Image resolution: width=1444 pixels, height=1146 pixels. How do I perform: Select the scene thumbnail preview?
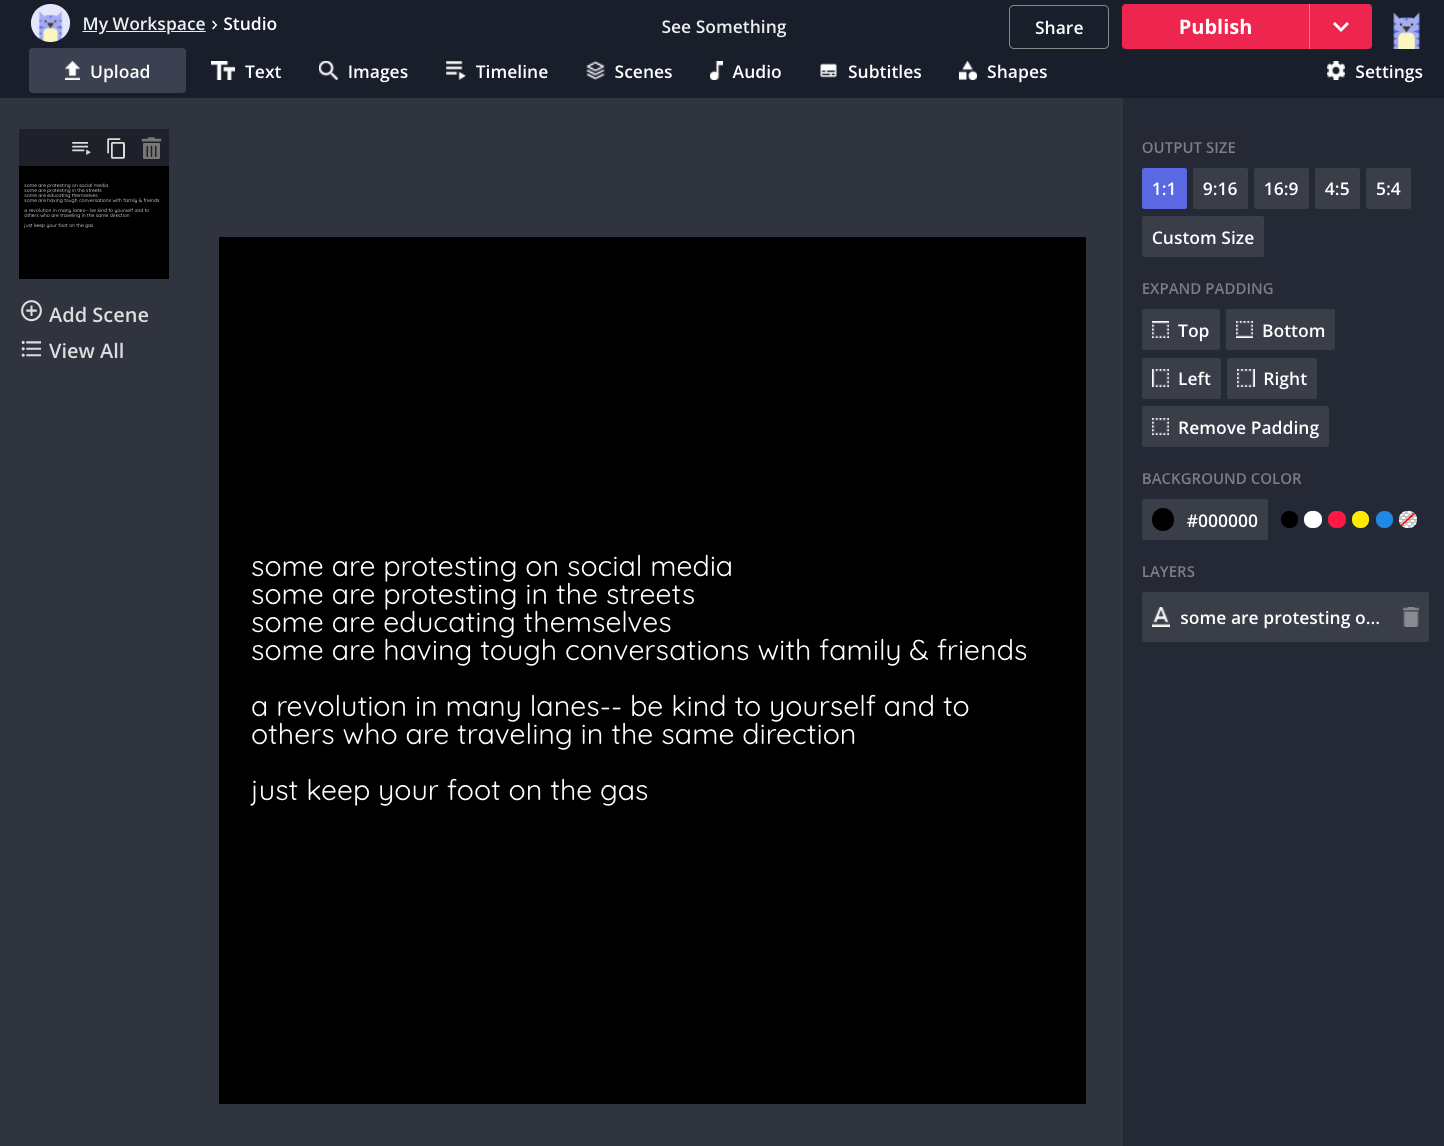[94, 222]
